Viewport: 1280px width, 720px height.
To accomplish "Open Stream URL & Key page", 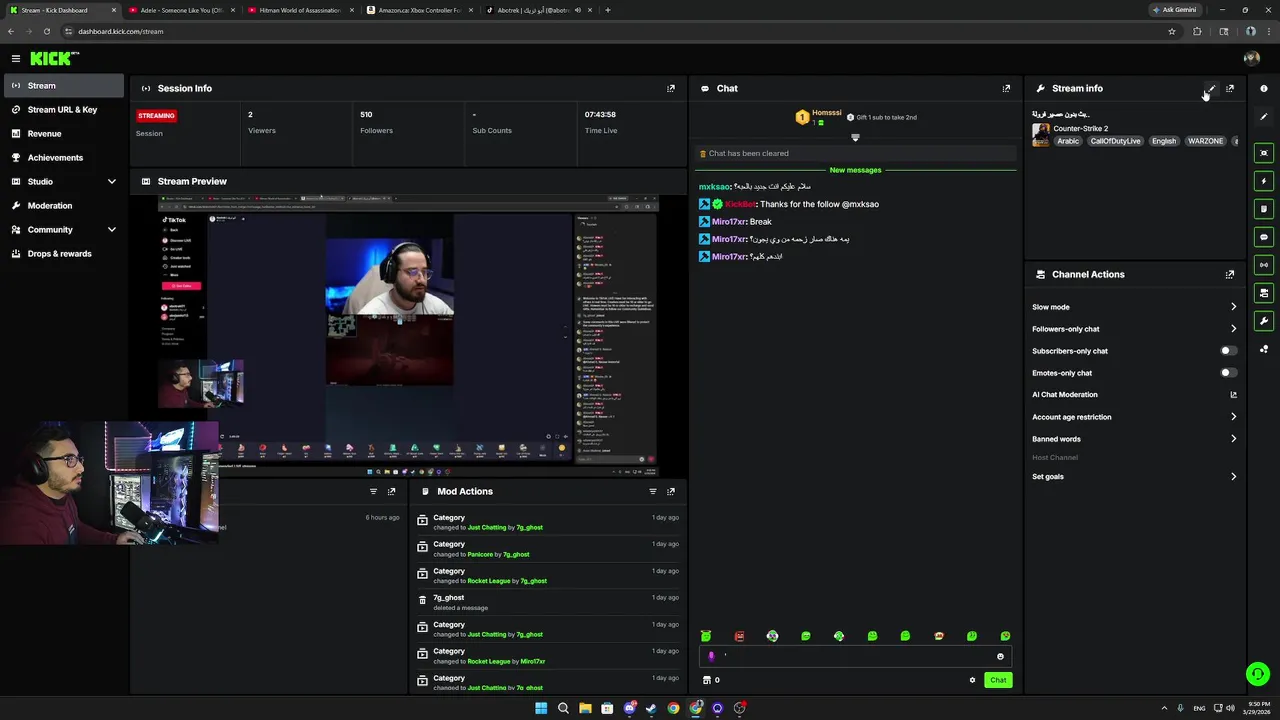I will click(64, 110).
